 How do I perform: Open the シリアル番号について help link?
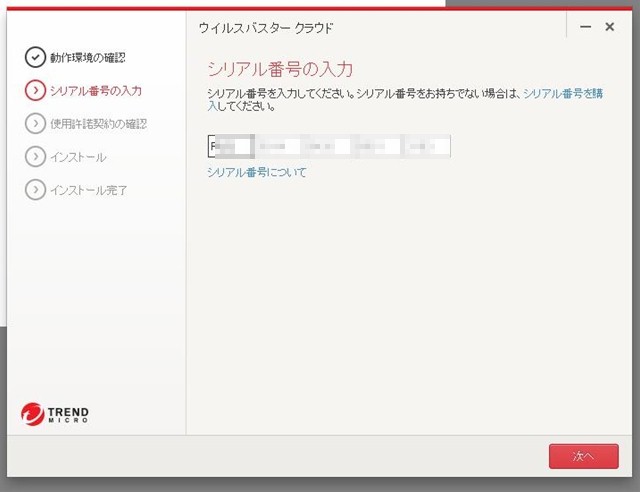(x=257, y=172)
